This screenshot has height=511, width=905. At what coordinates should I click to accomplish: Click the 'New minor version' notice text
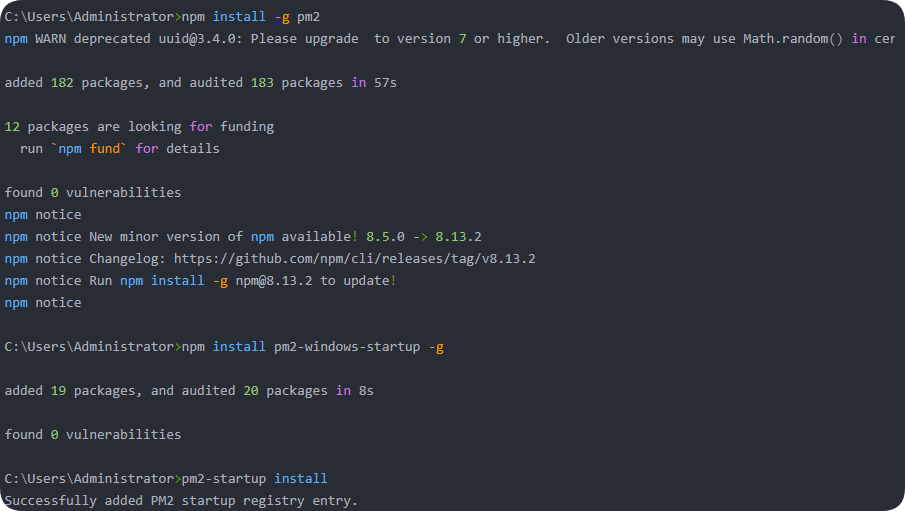pyautogui.click(x=155, y=237)
